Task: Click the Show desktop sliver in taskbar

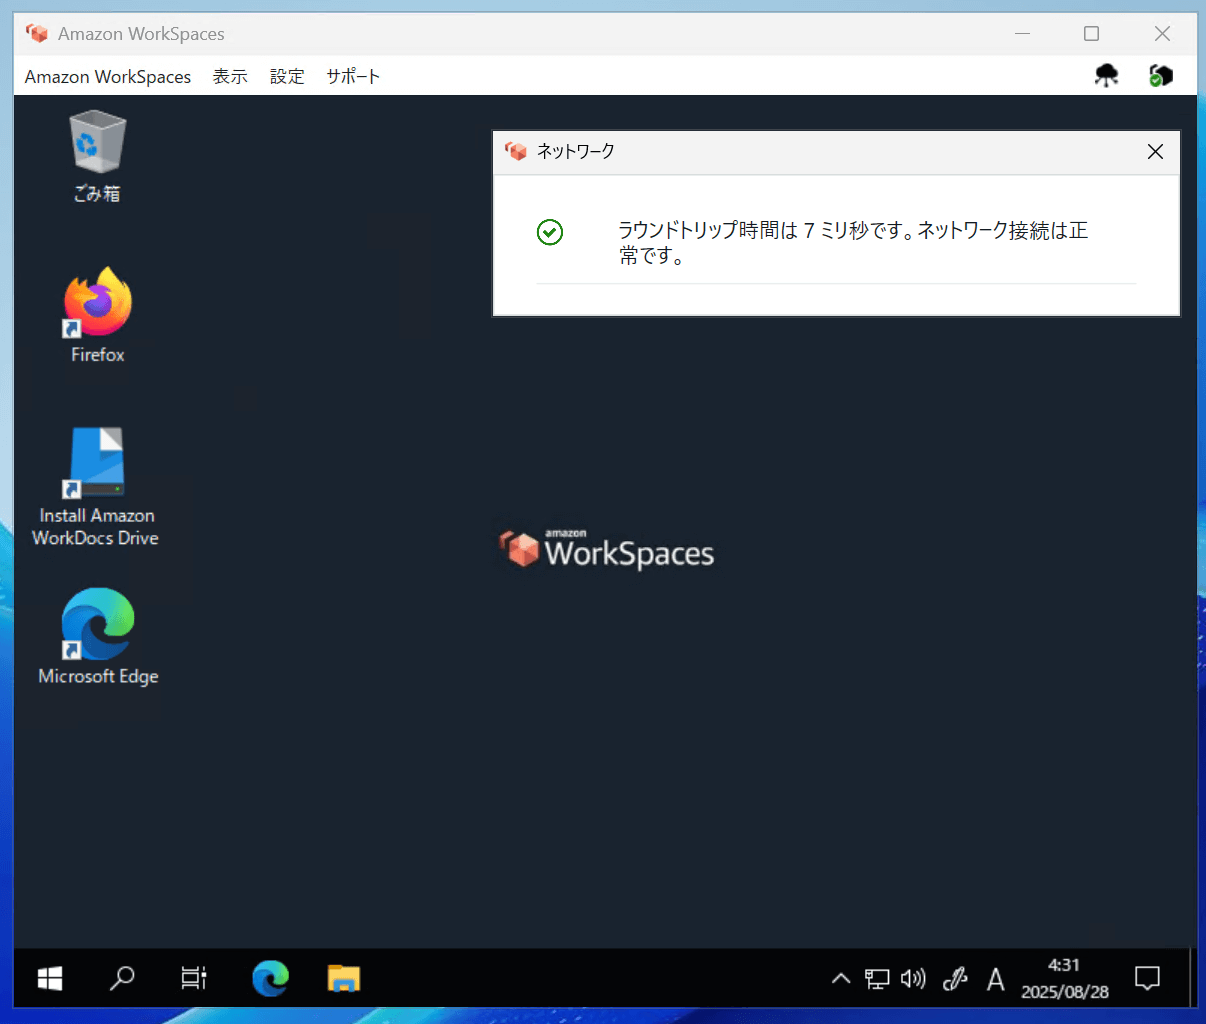Action: click(x=1192, y=978)
